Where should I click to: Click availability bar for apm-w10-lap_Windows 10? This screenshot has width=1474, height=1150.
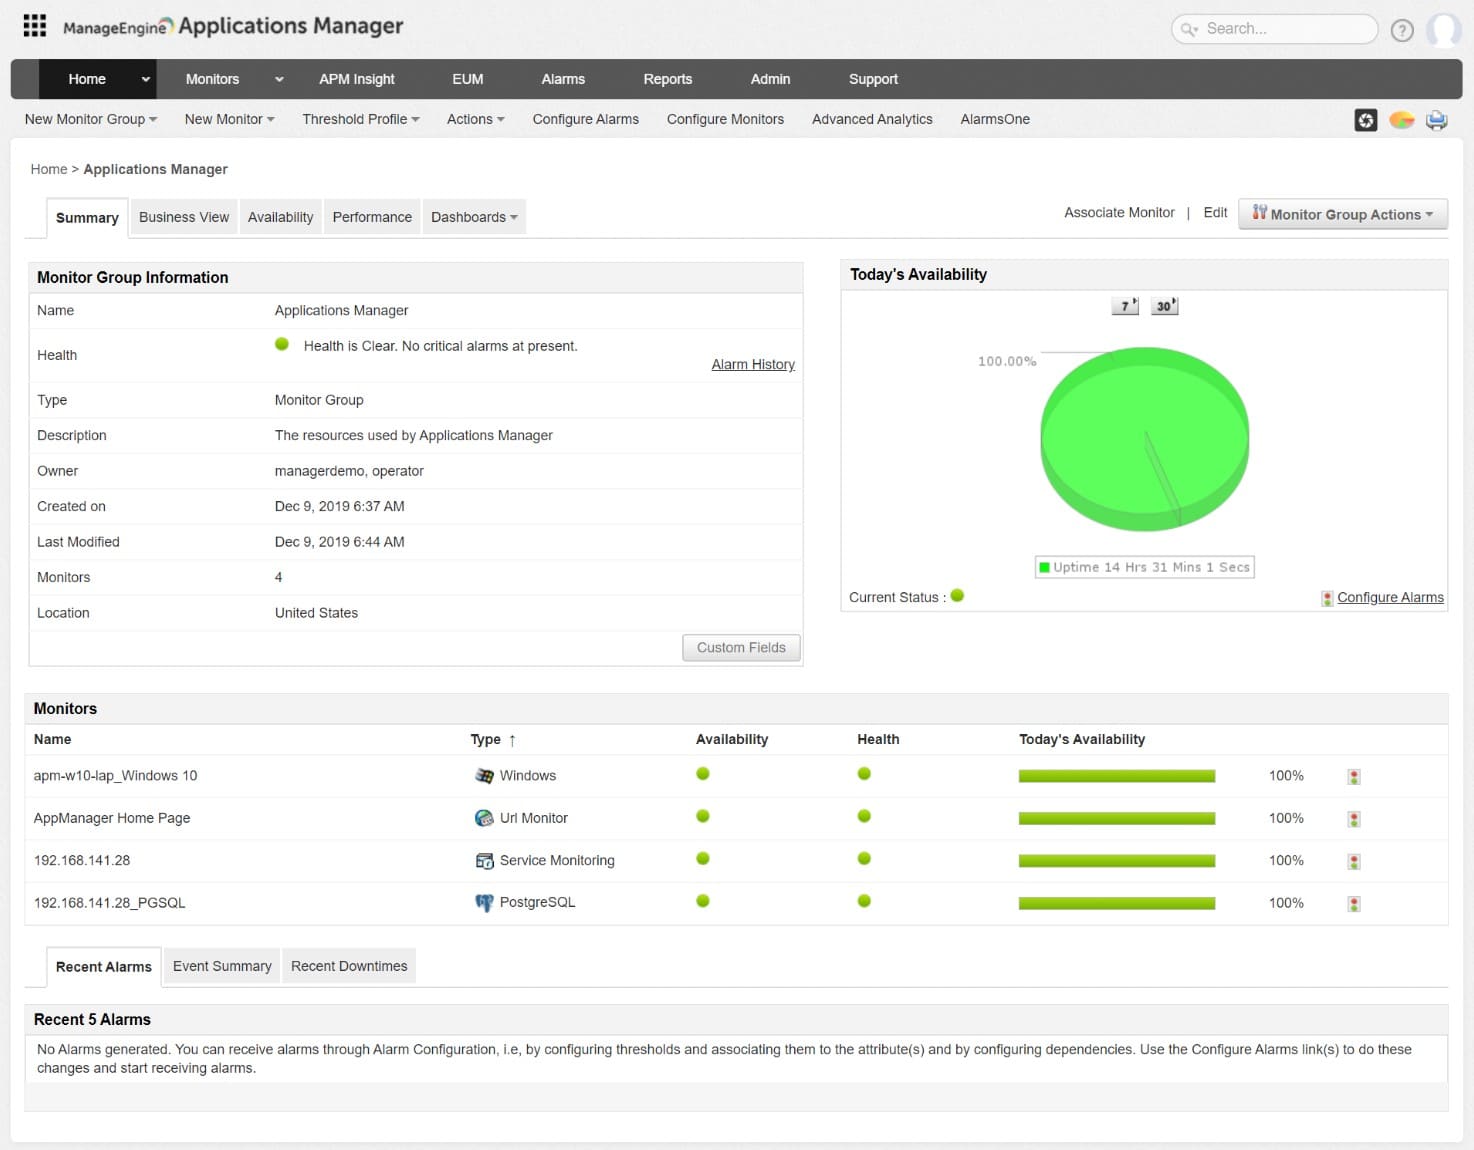click(x=1117, y=776)
